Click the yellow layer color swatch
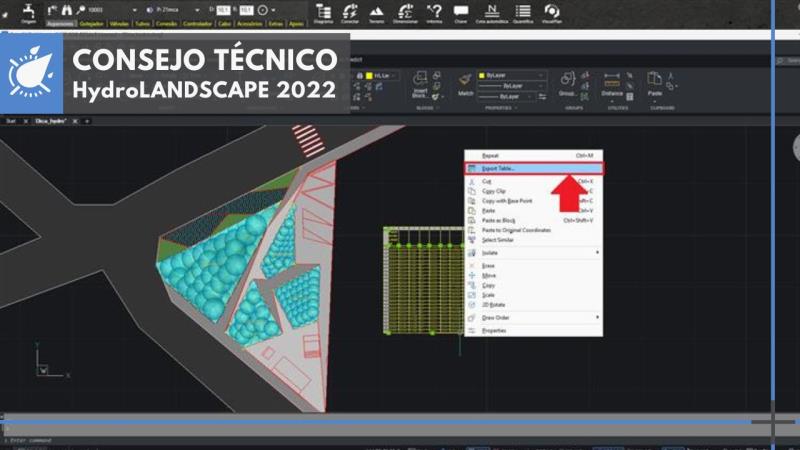Screen dimensions: 800x450 [369, 76]
